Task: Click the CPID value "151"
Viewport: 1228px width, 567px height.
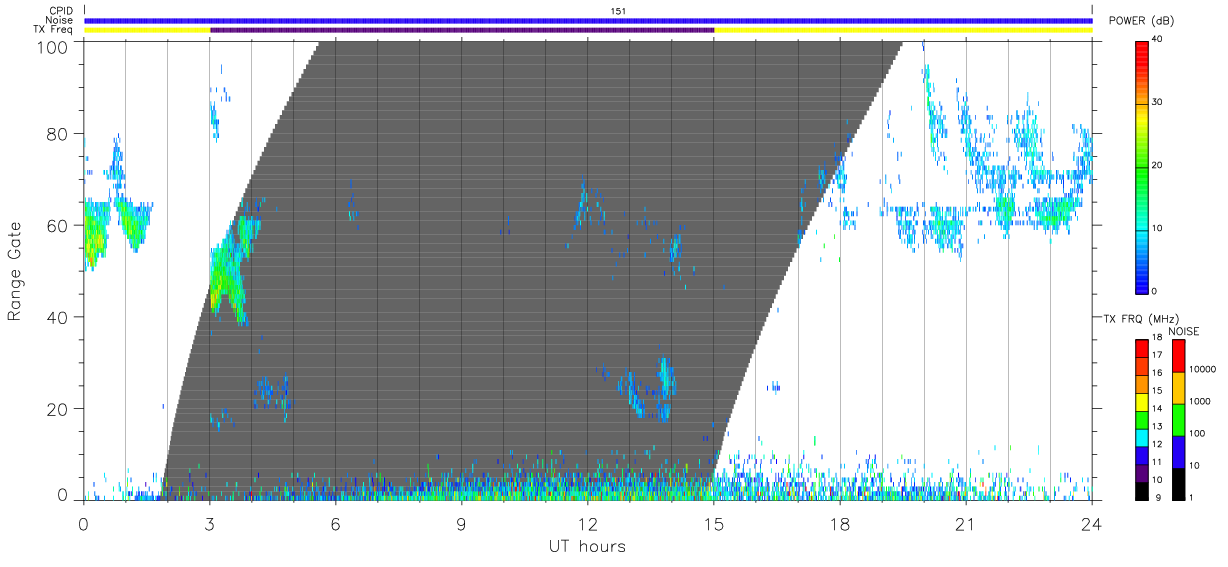Action: [x=618, y=11]
